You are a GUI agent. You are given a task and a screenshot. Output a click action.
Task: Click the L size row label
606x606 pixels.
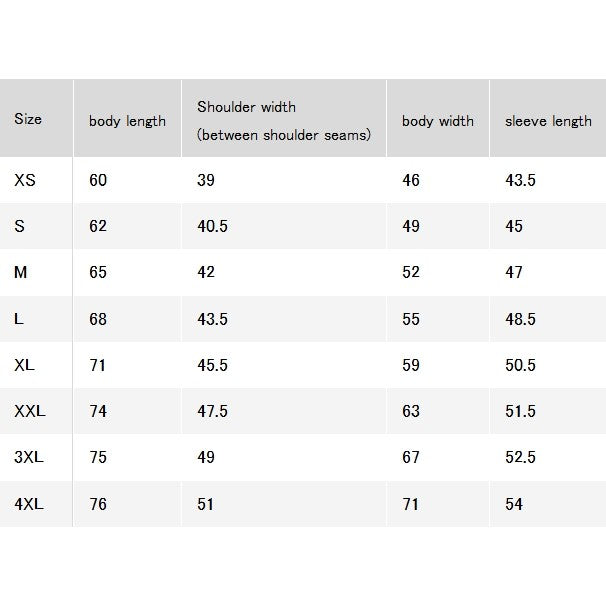click(x=19, y=319)
